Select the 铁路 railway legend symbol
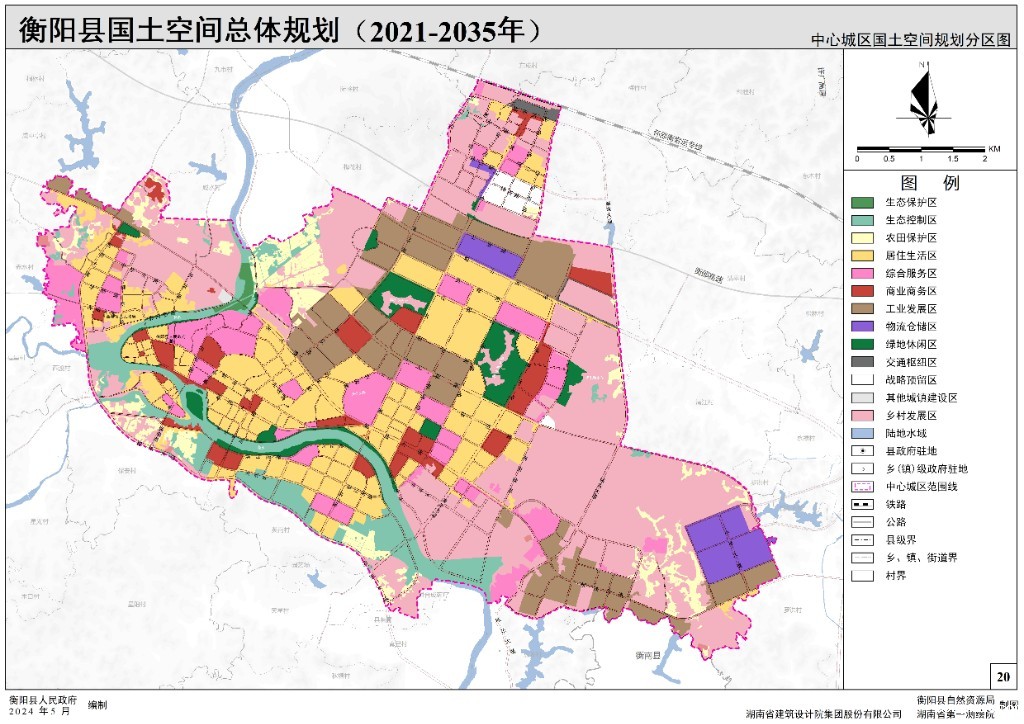This screenshot has width=1024, height=724. tap(862, 504)
